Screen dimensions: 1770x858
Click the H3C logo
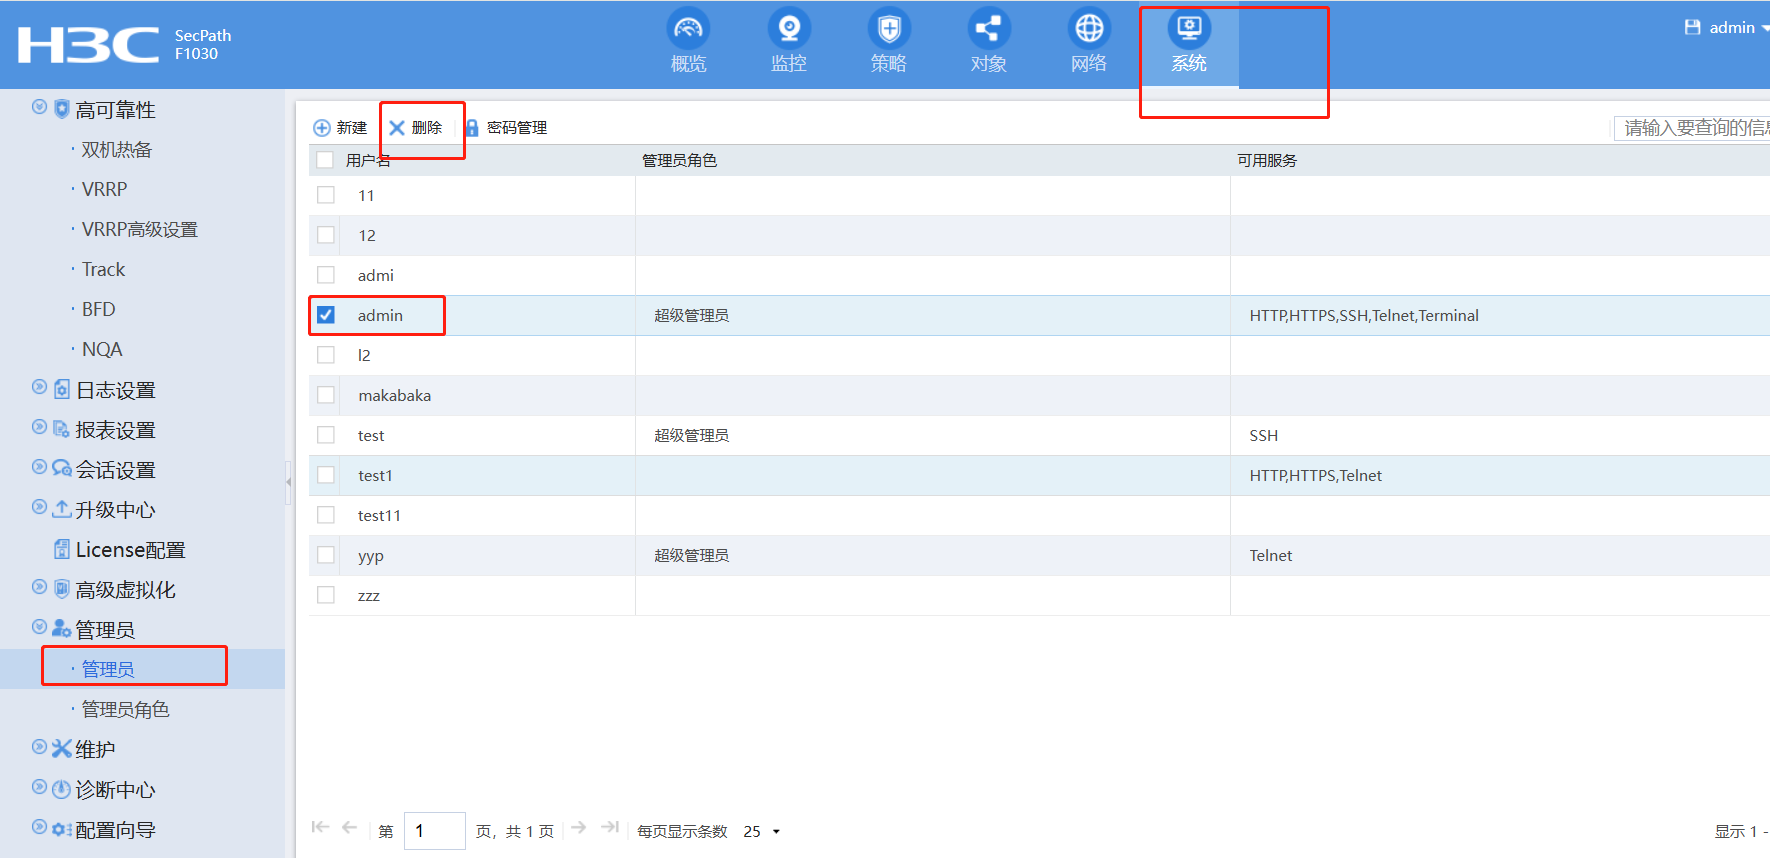click(88, 45)
